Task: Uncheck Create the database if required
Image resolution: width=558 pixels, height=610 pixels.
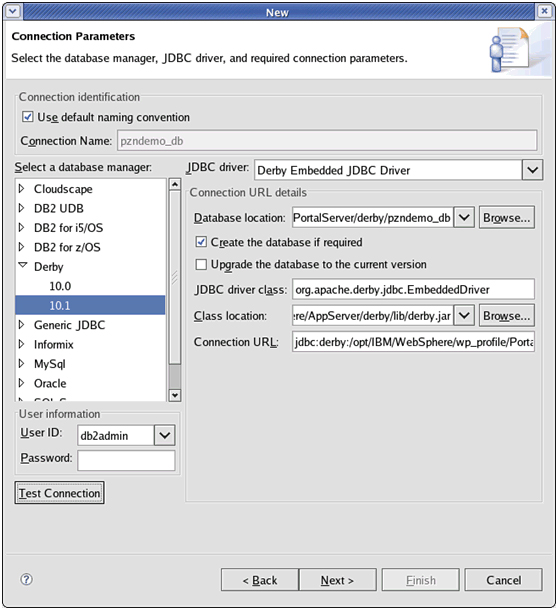Action: (201, 242)
